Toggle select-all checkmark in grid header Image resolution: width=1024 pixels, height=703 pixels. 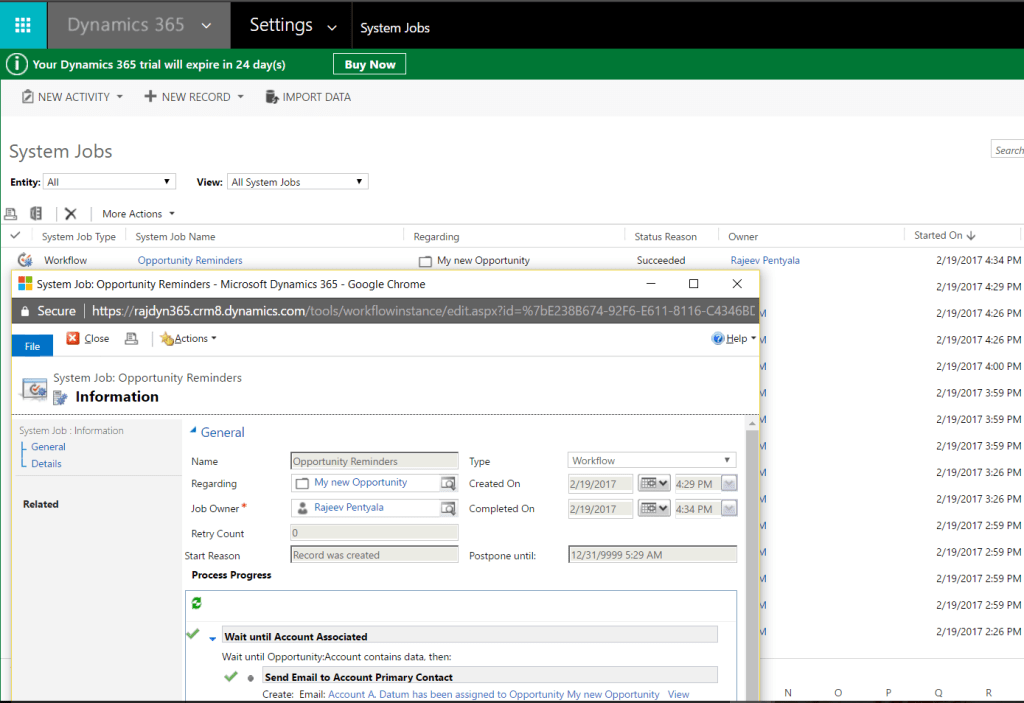tap(15, 236)
